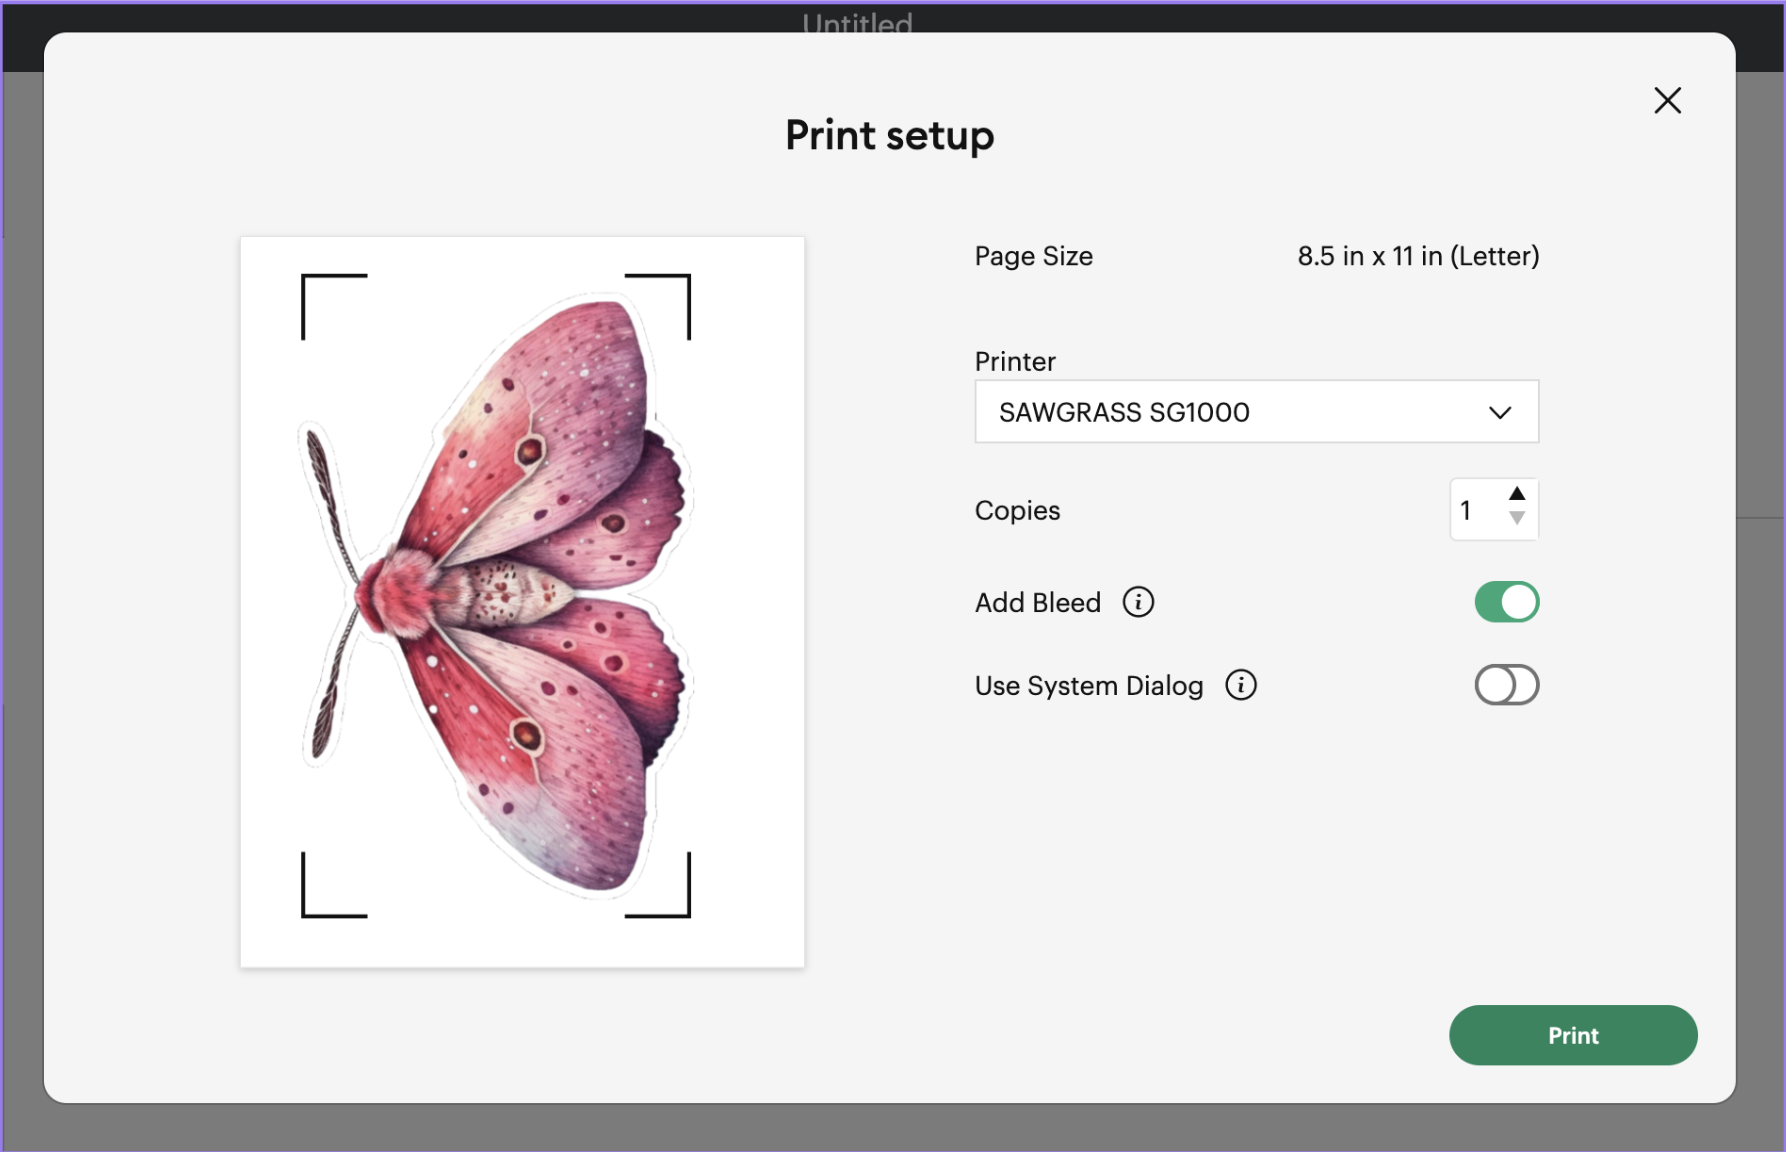
Task: Click the Letter page size value
Action: (x=1418, y=256)
